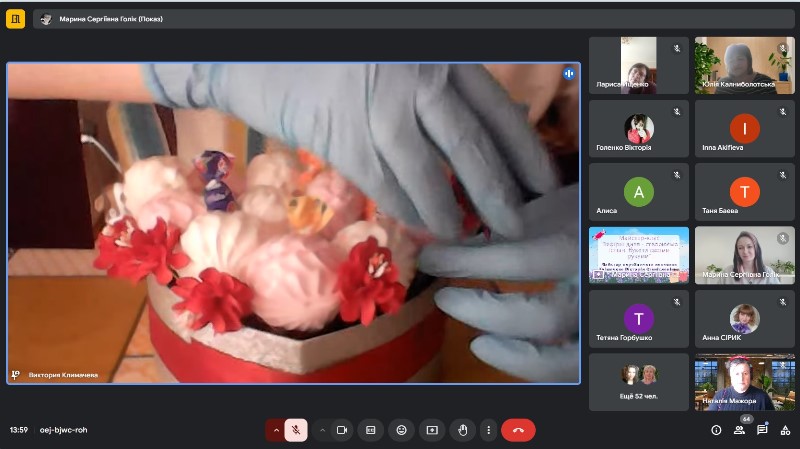Select the Марина Сергіївна Голік presentation banner
This screenshot has height=449, width=800.
(413, 19)
